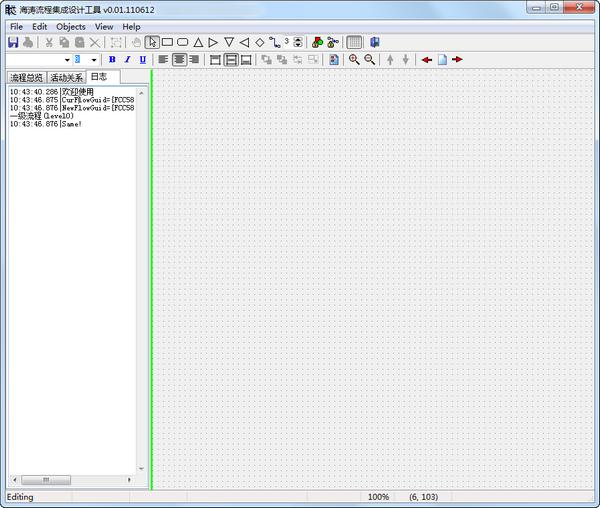
Task: Click the zoom out magnifier
Action: tap(370, 60)
